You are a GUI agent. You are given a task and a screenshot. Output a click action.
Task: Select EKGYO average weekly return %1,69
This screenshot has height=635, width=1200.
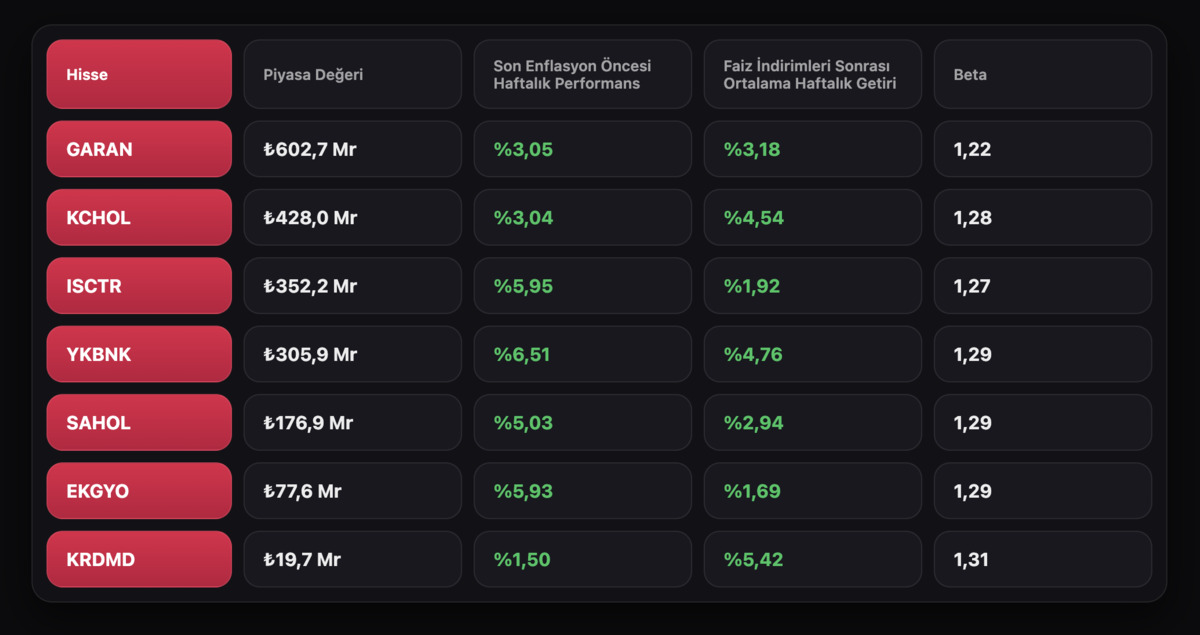[813, 491]
